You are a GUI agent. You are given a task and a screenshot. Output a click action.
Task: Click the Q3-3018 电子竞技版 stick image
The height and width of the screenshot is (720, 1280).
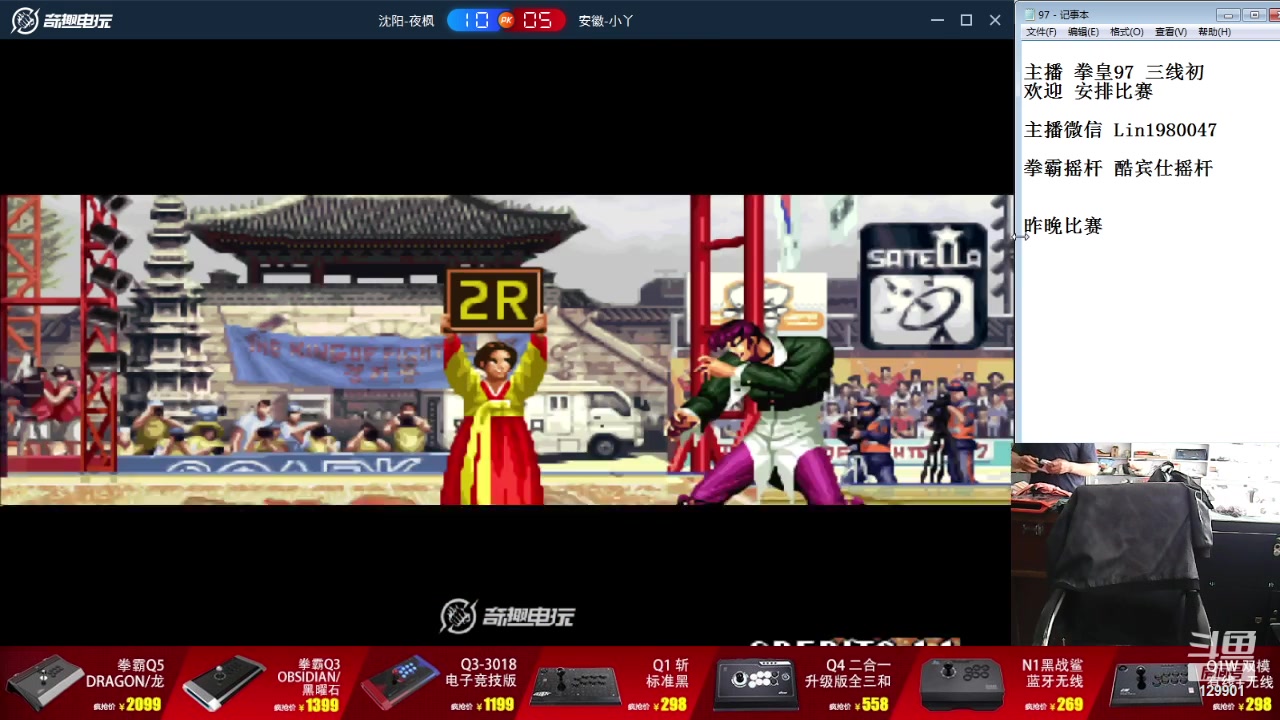[400, 682]
